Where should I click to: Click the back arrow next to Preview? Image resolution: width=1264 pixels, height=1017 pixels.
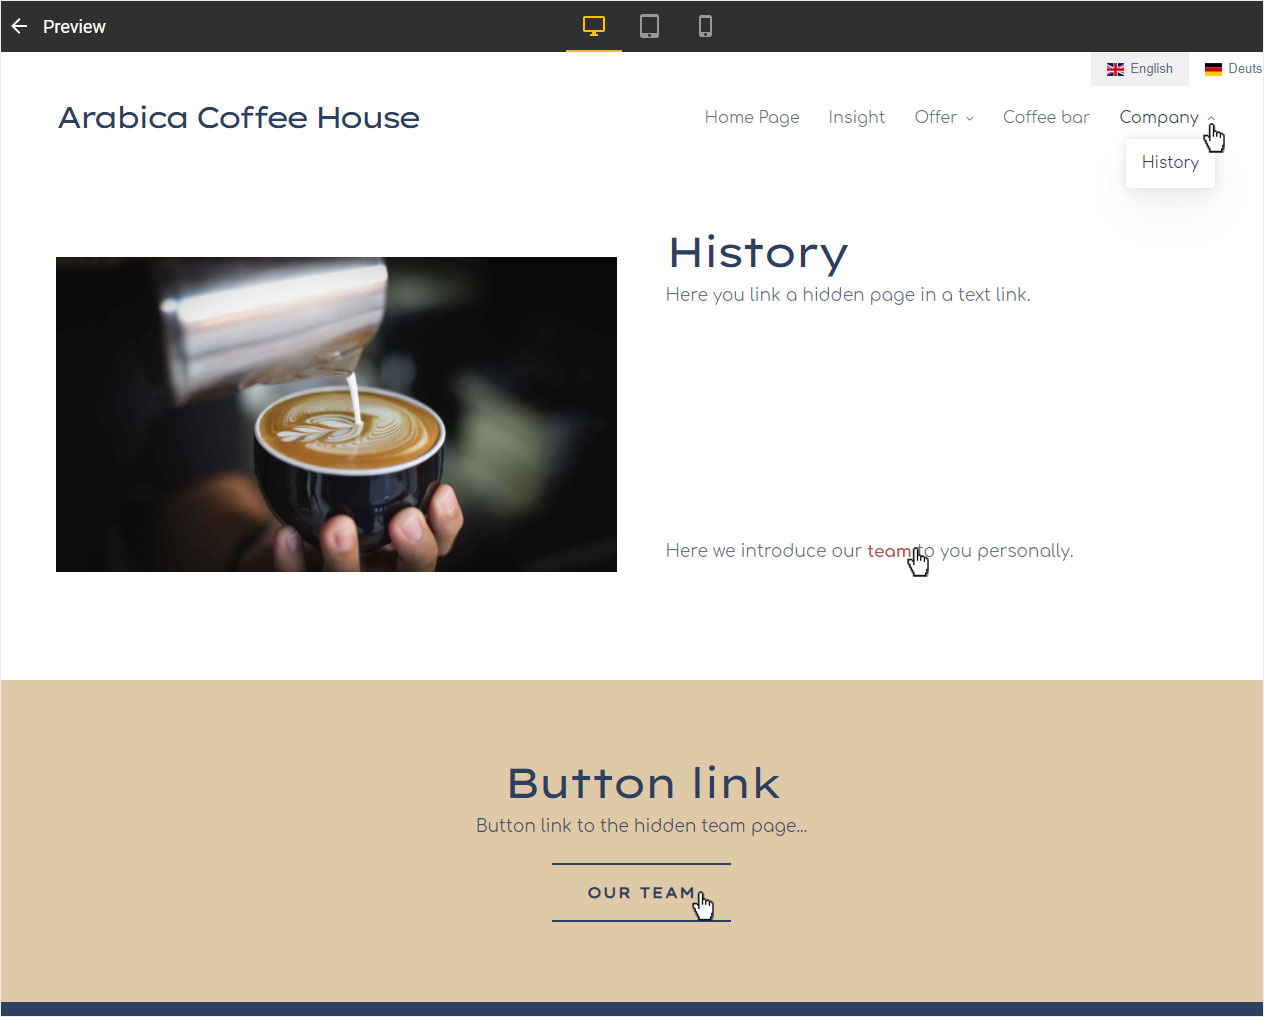click(x=19, y=26)
